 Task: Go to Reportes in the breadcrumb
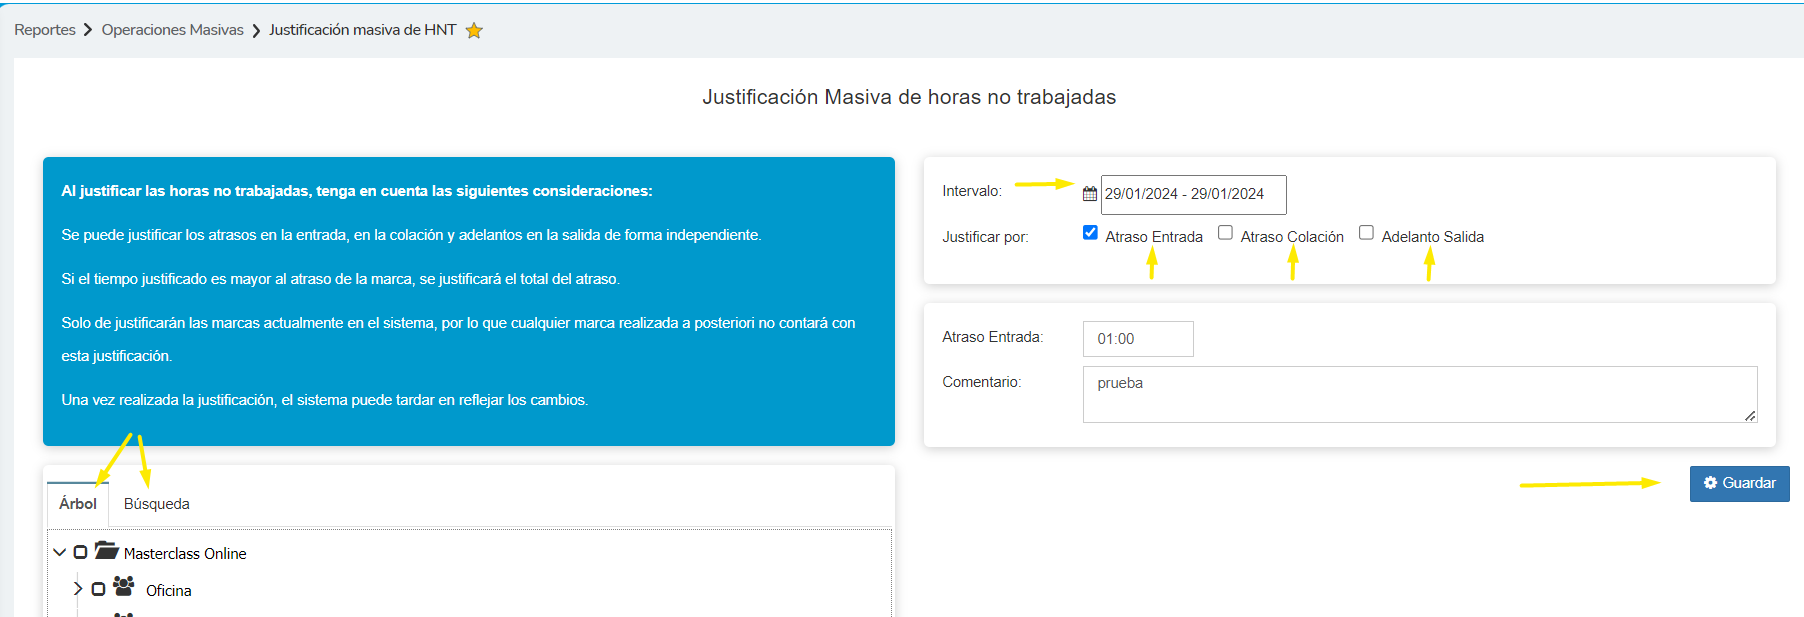(x=45, y=30)
